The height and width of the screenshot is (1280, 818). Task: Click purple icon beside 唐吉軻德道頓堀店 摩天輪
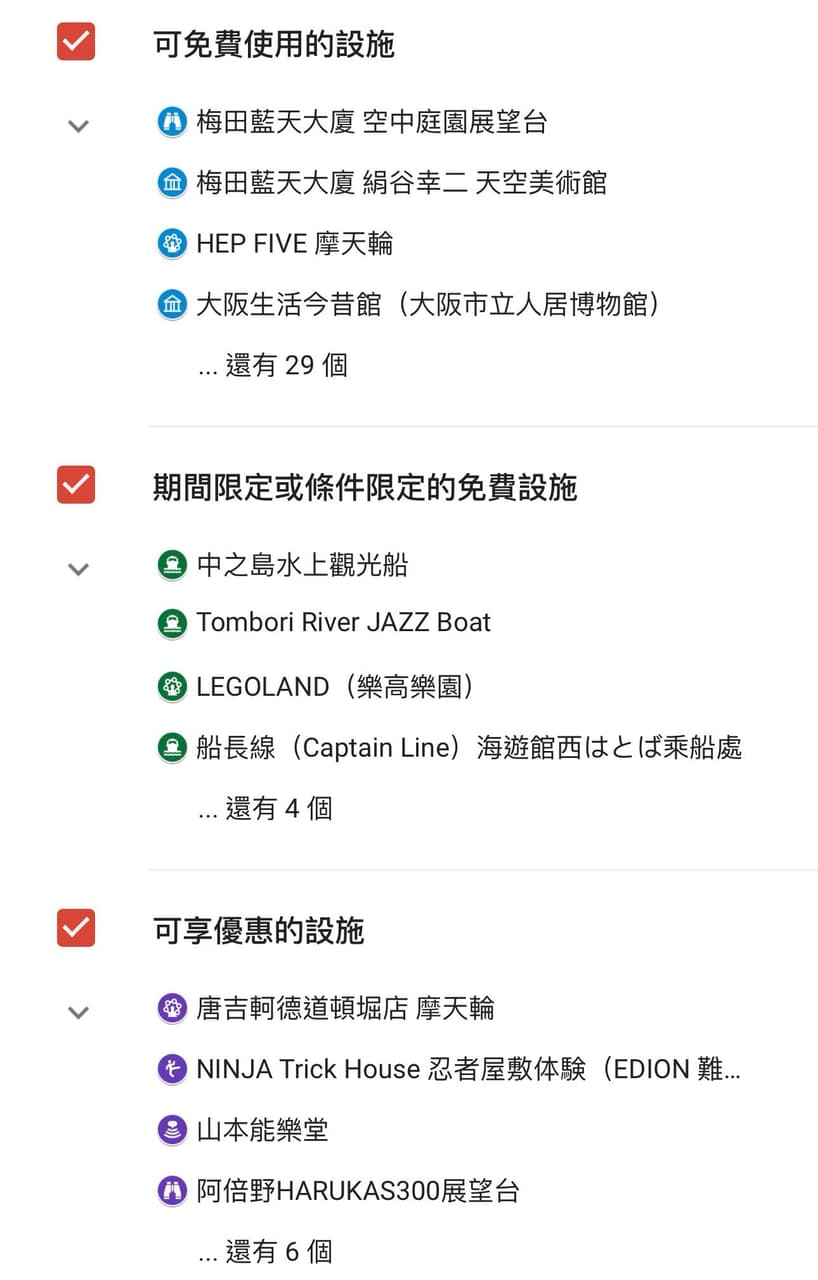tap(173, 1008)
